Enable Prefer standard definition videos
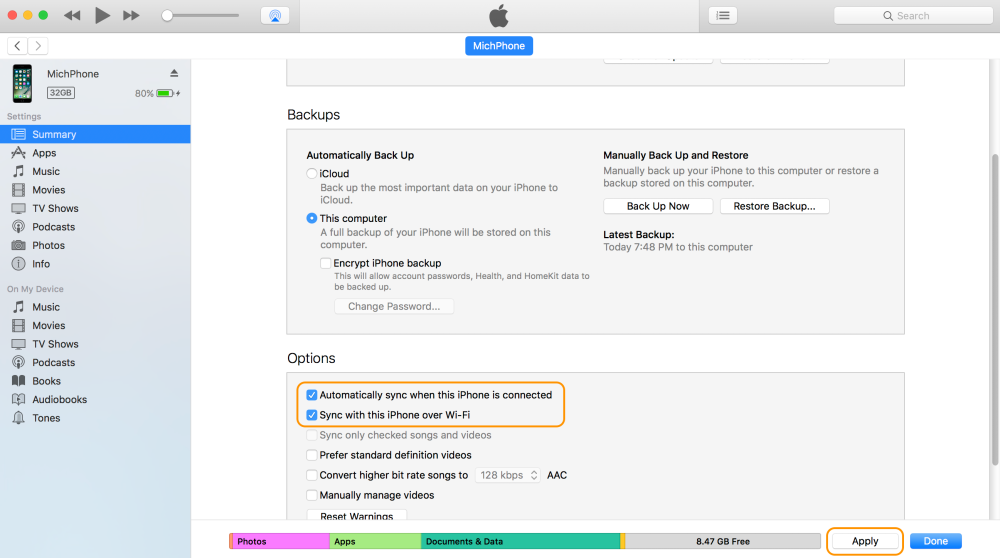Viewport: 1000px width, 558px height. pos(312,455)
